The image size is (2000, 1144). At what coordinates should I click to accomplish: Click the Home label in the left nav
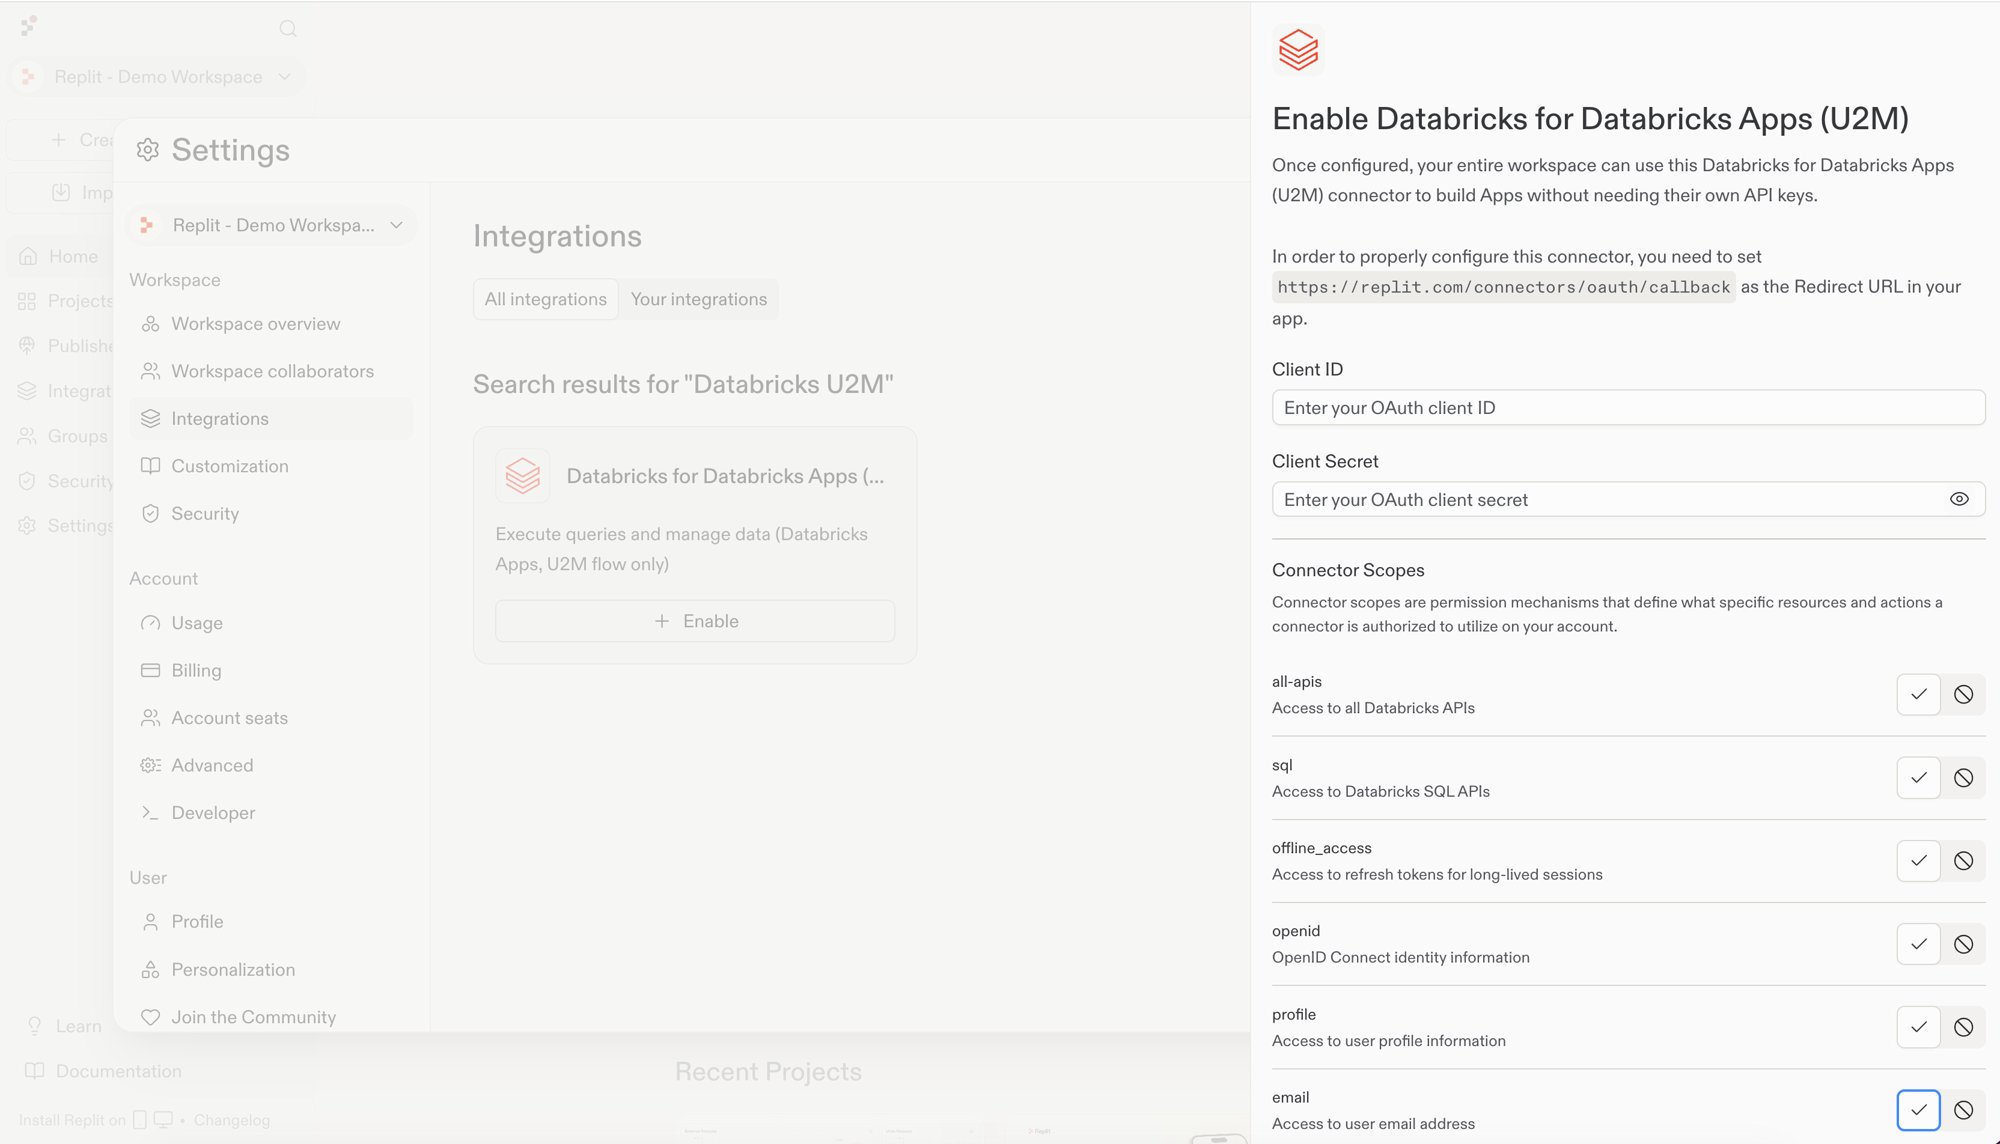pyautogui.click(x=74, y=256)
